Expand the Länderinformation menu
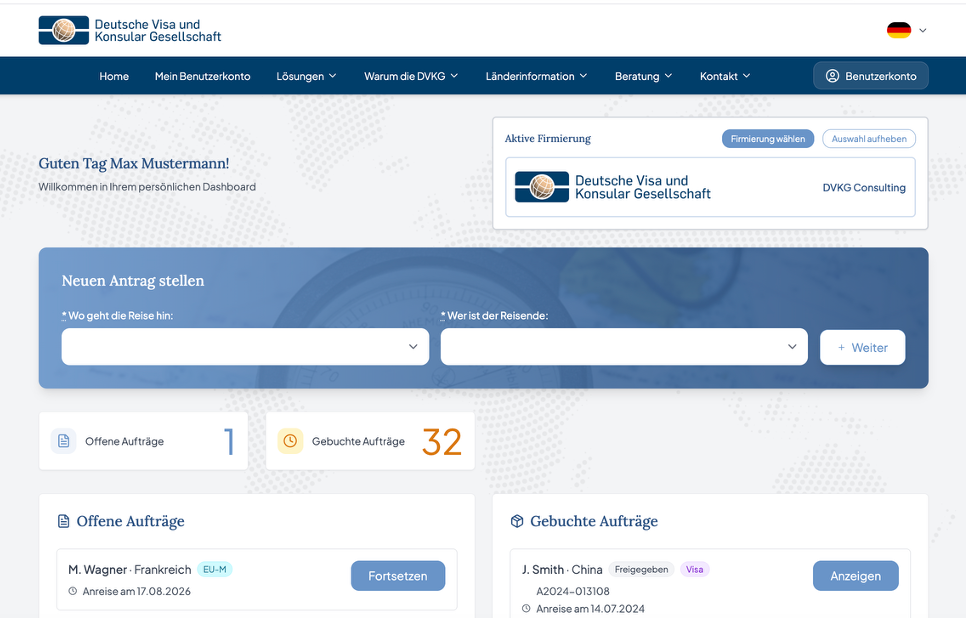Image resolution: width=966 pixels, height=618 pixels. (536, 76)
